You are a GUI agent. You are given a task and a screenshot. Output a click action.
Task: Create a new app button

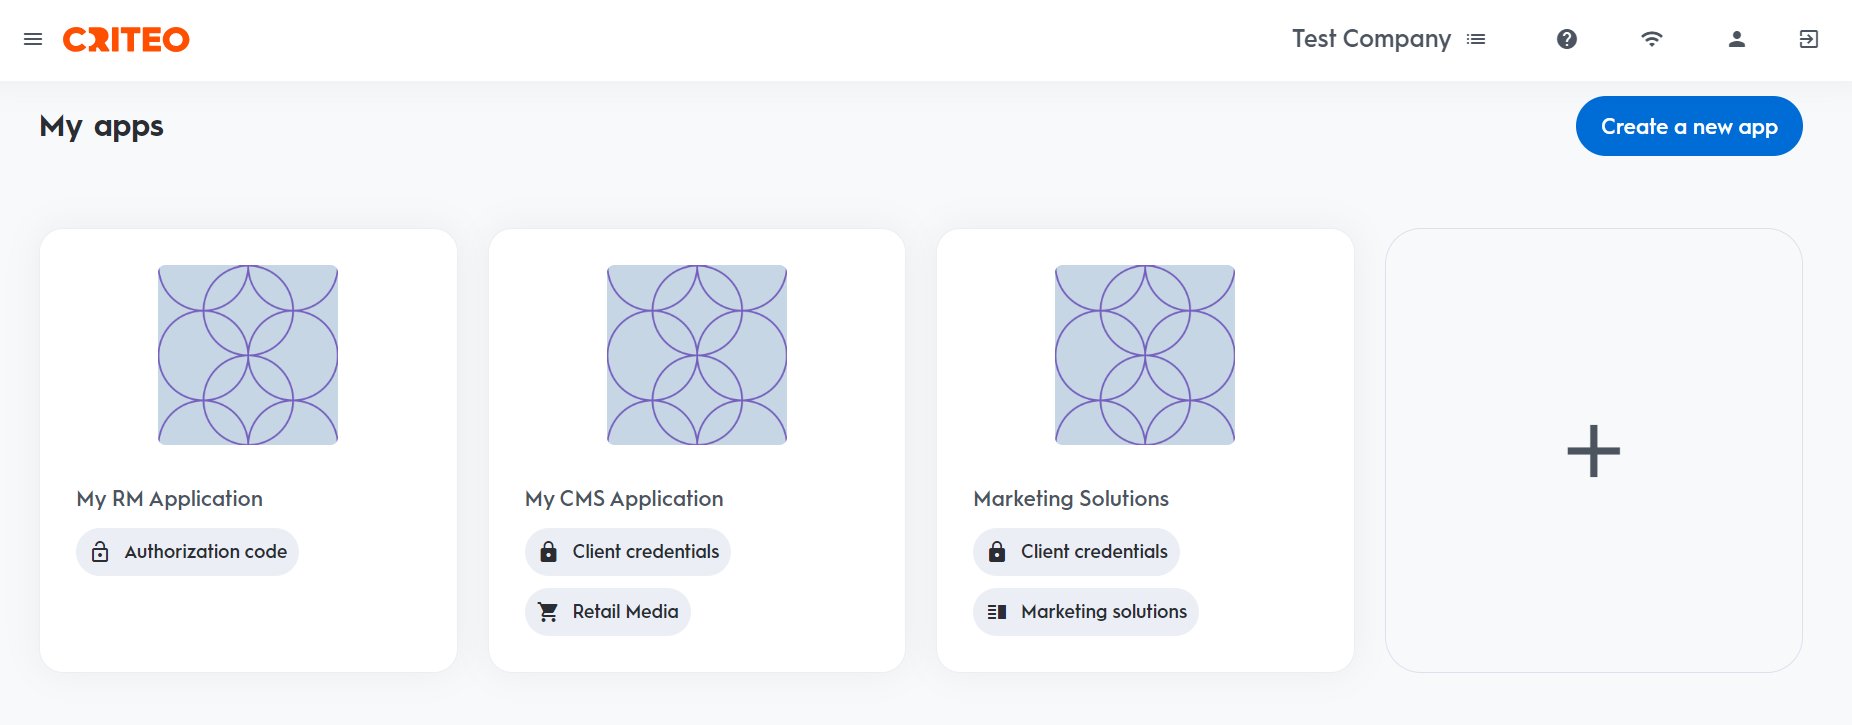click(x=1689, y=126)
